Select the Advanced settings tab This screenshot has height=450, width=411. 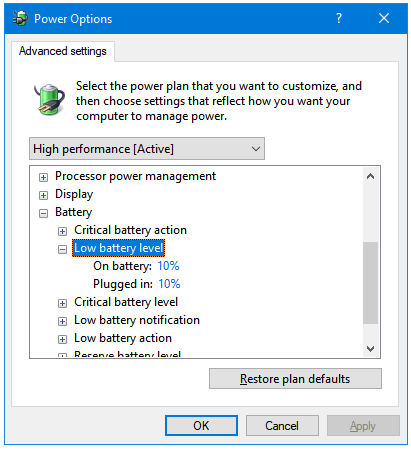pyautogui.click(x=63, y=51)
